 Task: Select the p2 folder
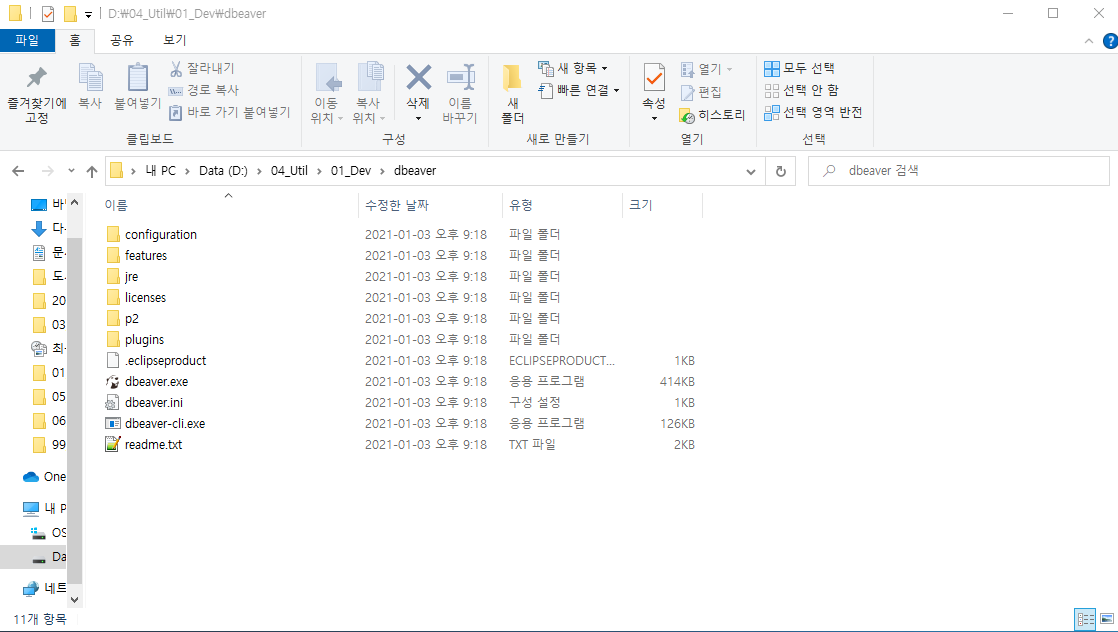pos(123,319)
